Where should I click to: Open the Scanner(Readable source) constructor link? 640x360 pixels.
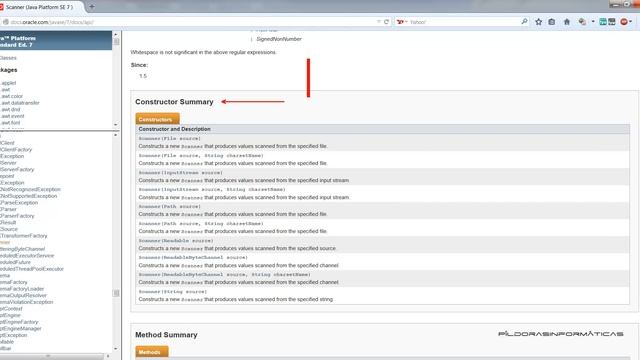click(x=176, y=241)
